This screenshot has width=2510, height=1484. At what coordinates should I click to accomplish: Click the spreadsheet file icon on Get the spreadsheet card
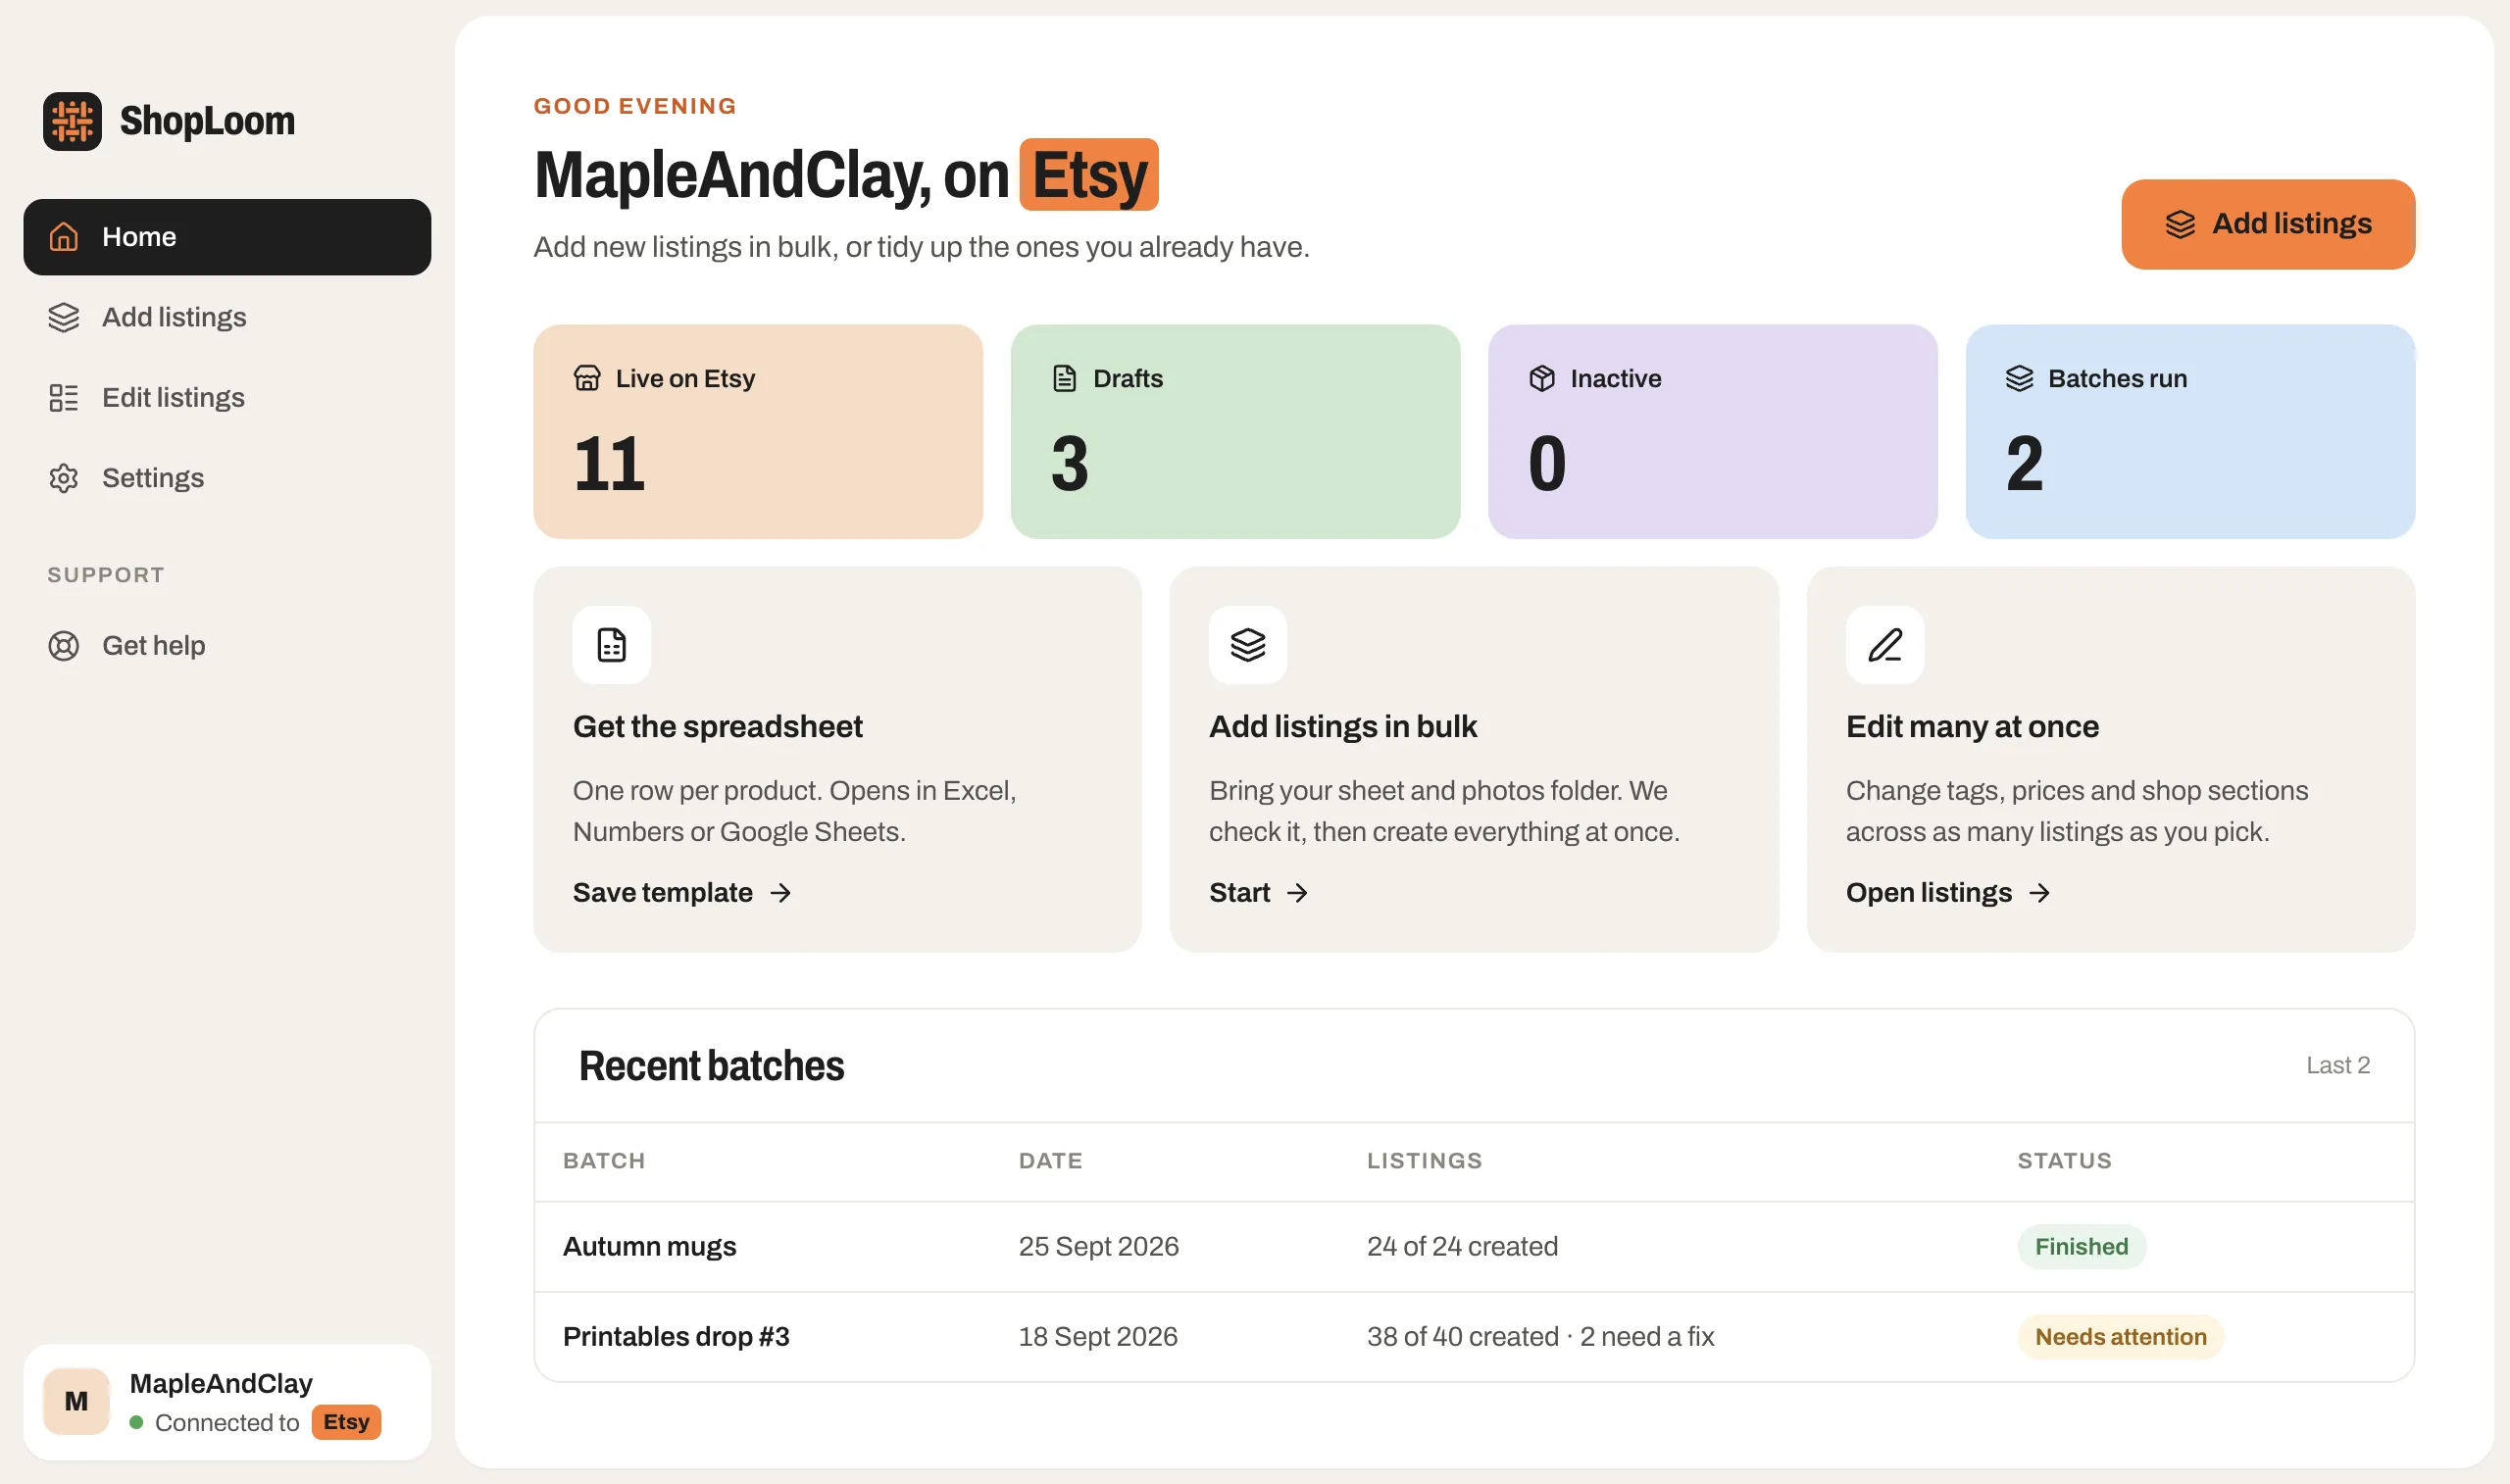click(612, 645)
